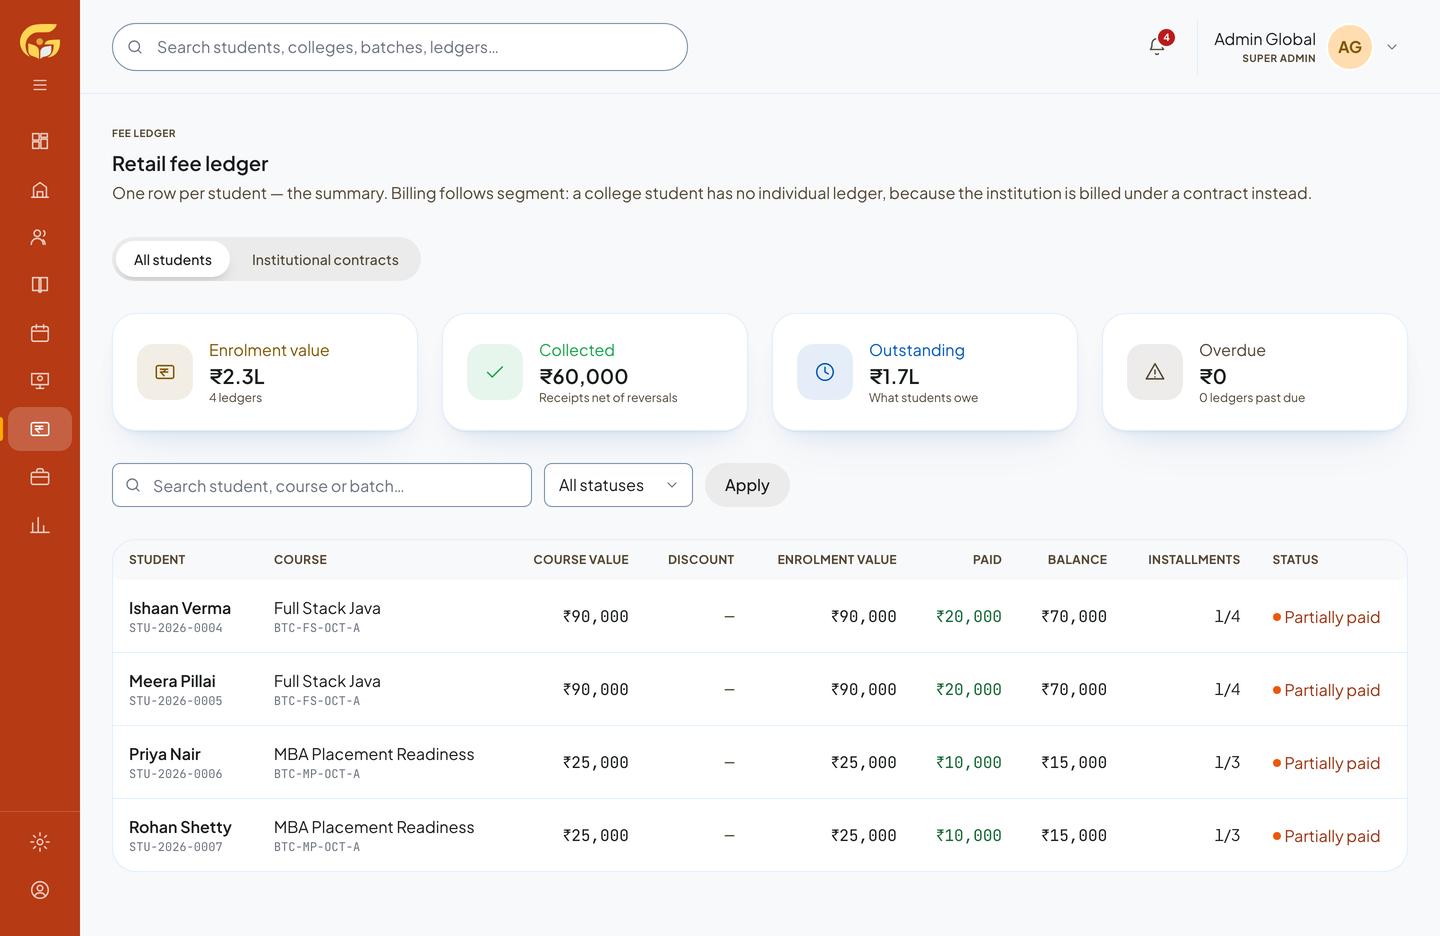1440x936 pixels.
Task: Click the BALANCE column header
Action: [1077, 560]
